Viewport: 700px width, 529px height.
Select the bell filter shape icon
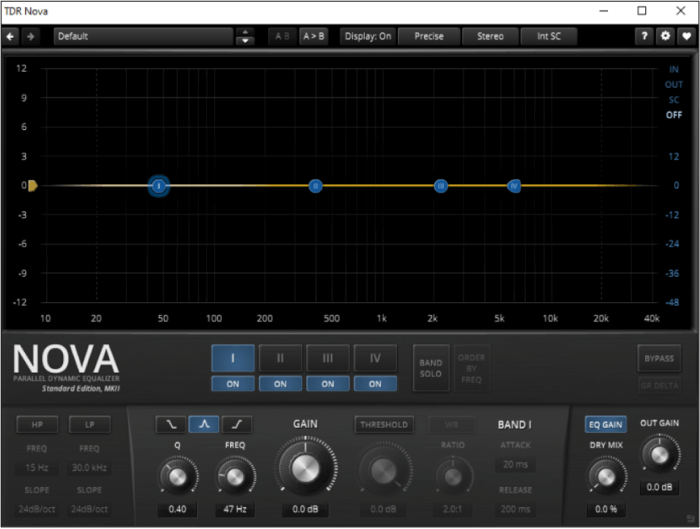pyautogui.click(x=204, y=424)
